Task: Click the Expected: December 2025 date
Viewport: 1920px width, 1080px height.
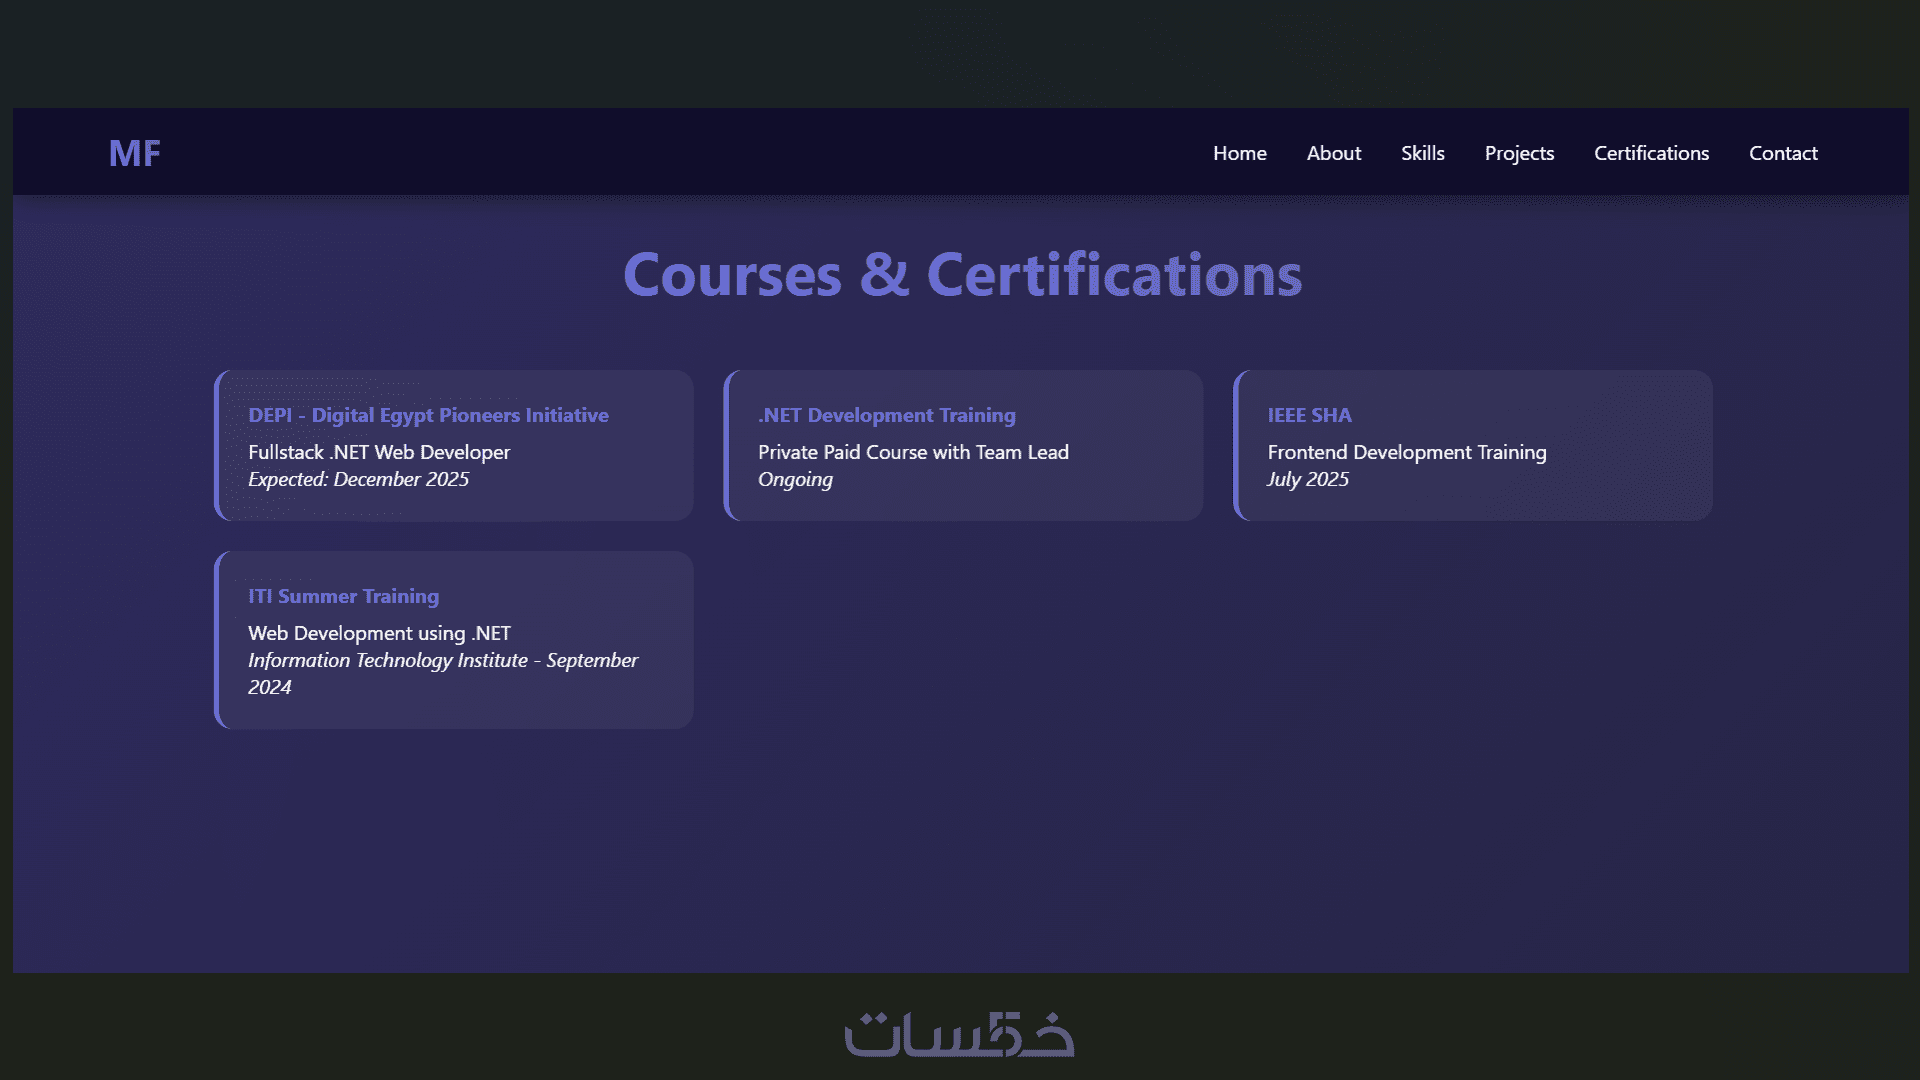Action: 358,479
